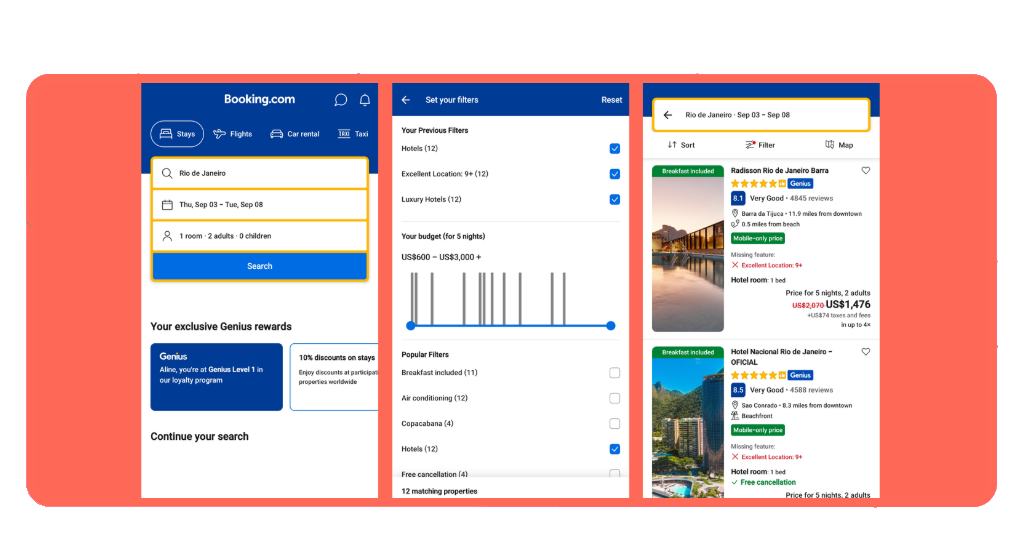
Task: Check Copacabana (4) filter
Action: [x=615, y=424]
